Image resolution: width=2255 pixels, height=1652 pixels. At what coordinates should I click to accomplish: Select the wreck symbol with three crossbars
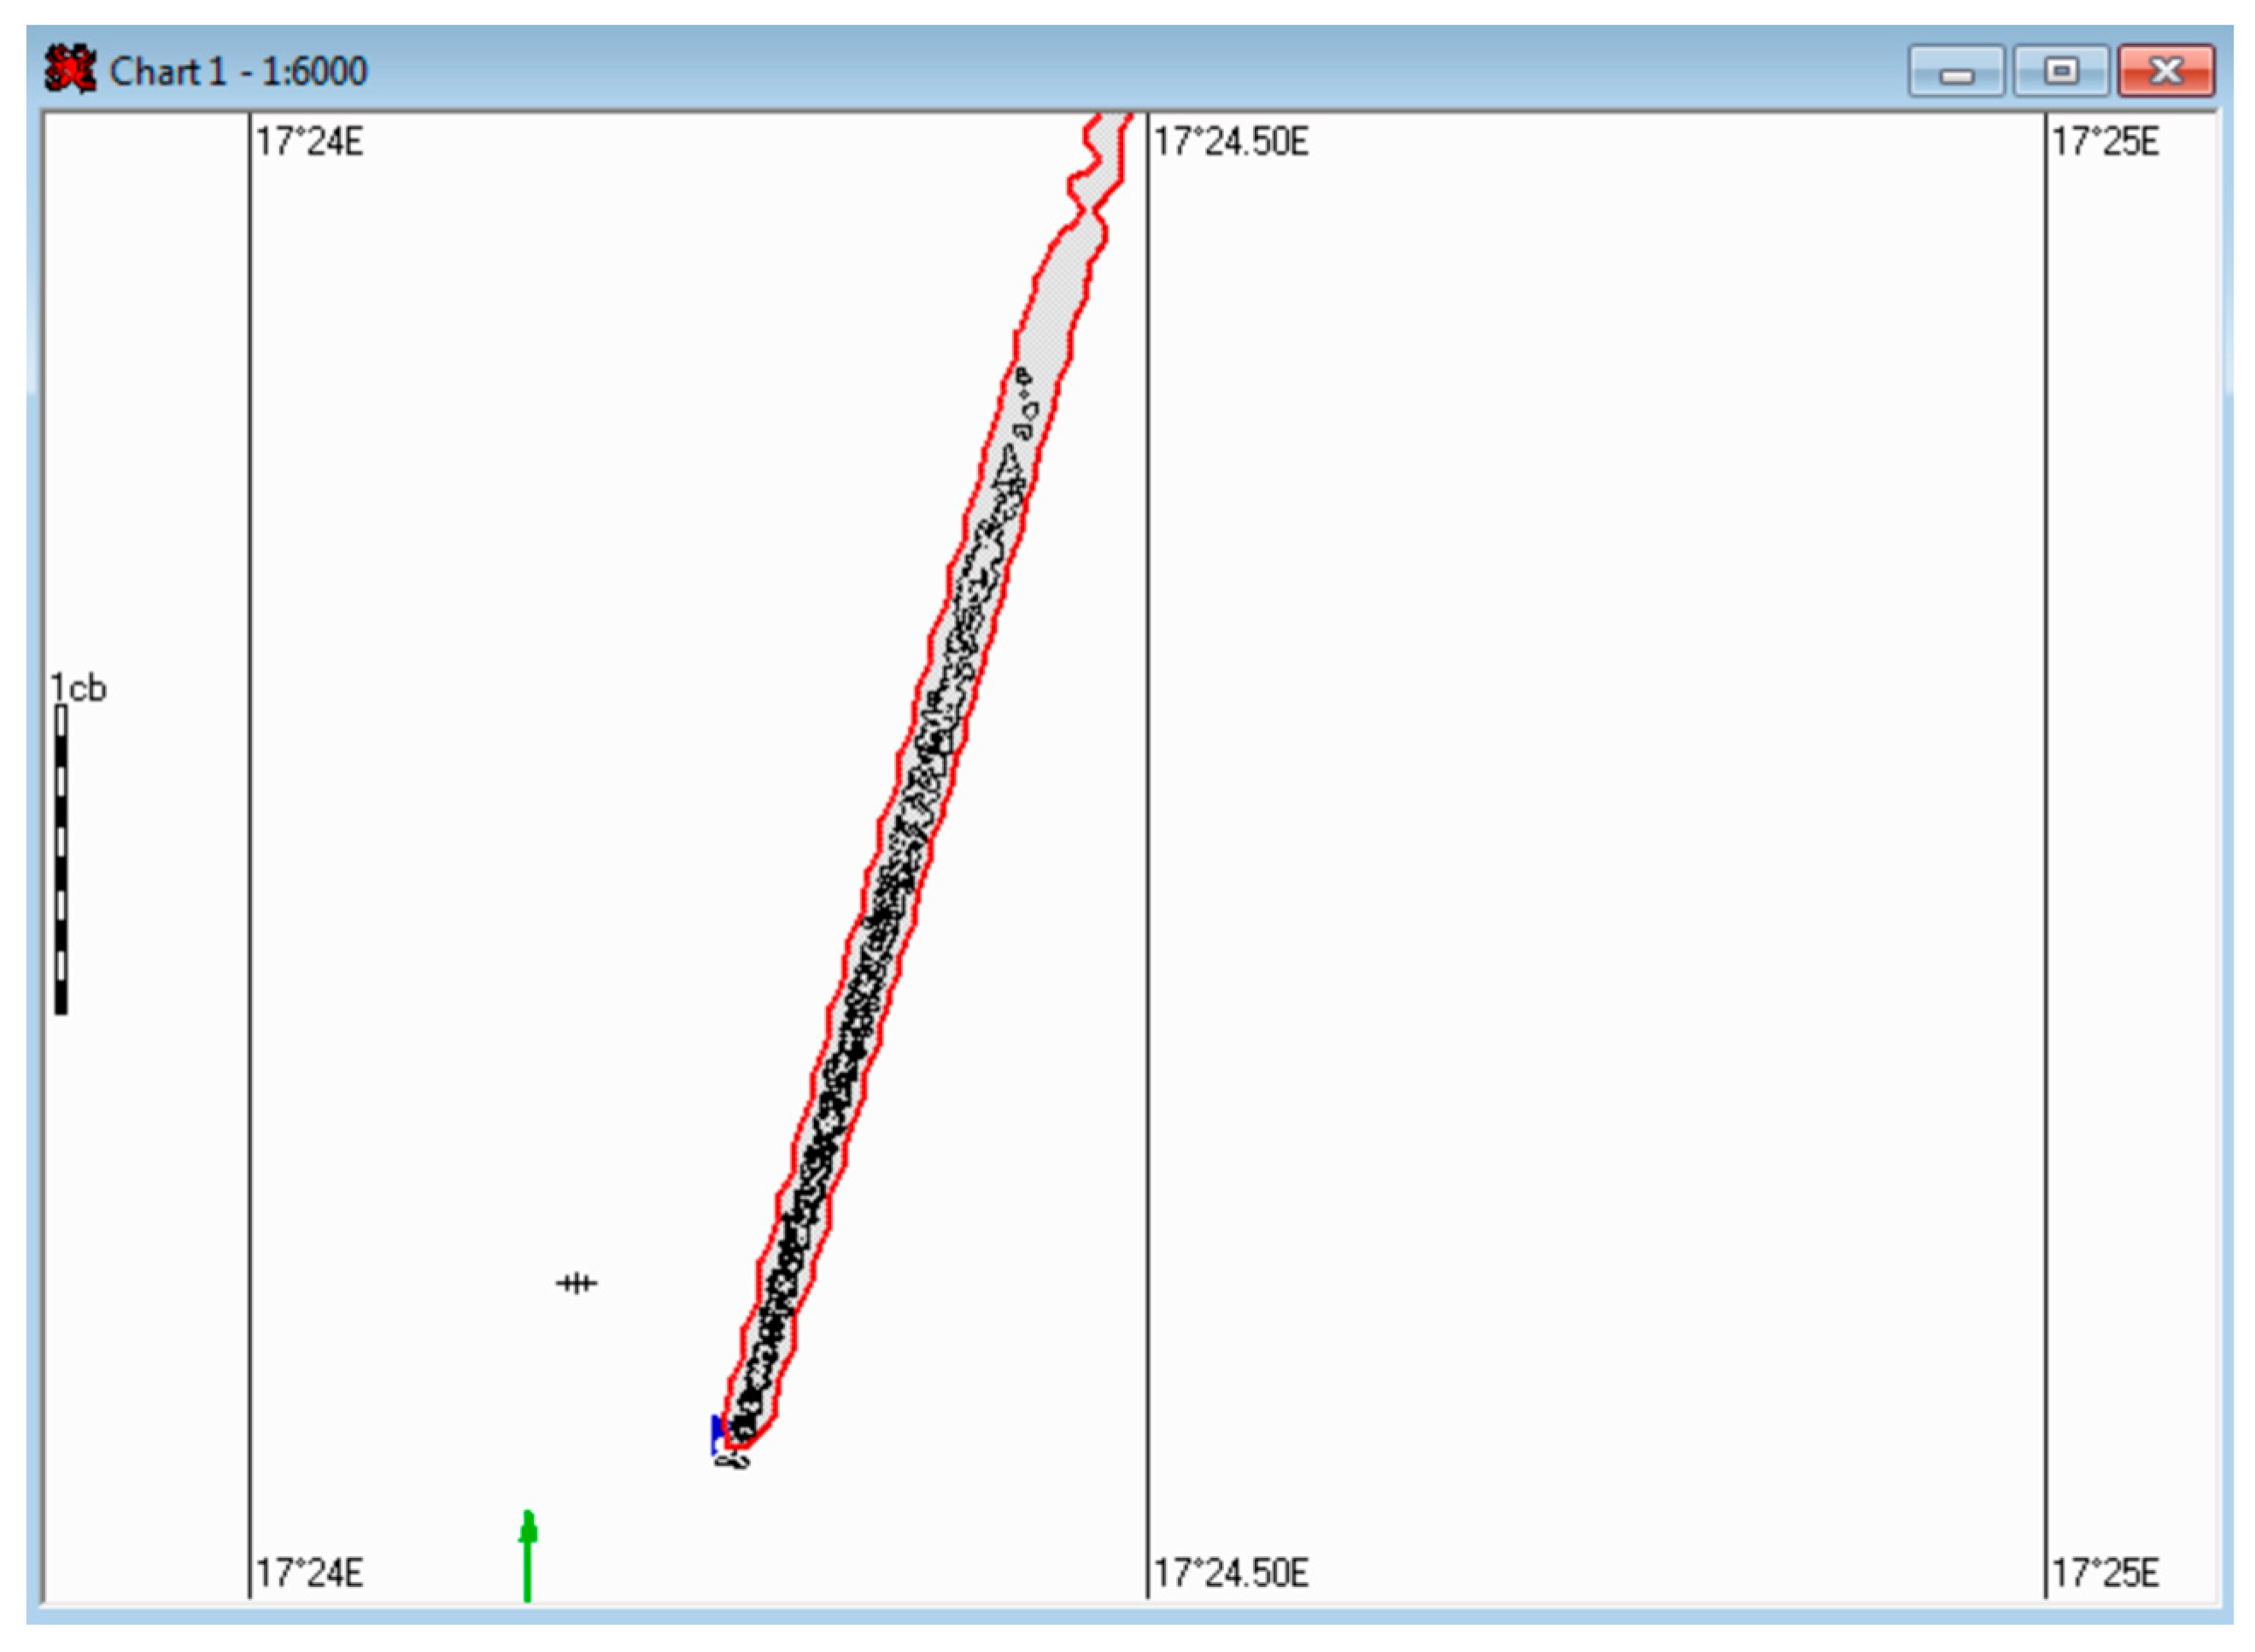(x=576, y=1283)
